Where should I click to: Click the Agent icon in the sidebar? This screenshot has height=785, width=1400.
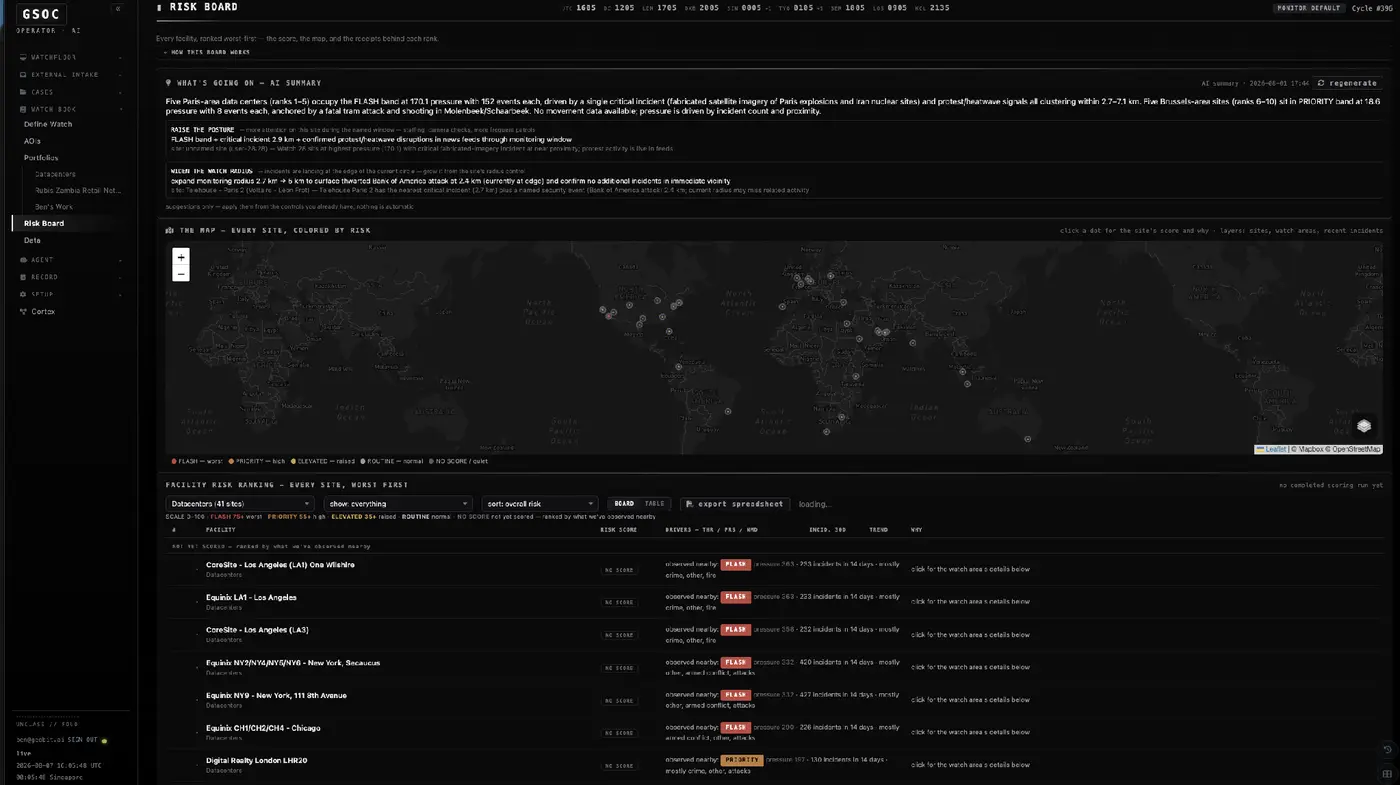coord(23,260)
